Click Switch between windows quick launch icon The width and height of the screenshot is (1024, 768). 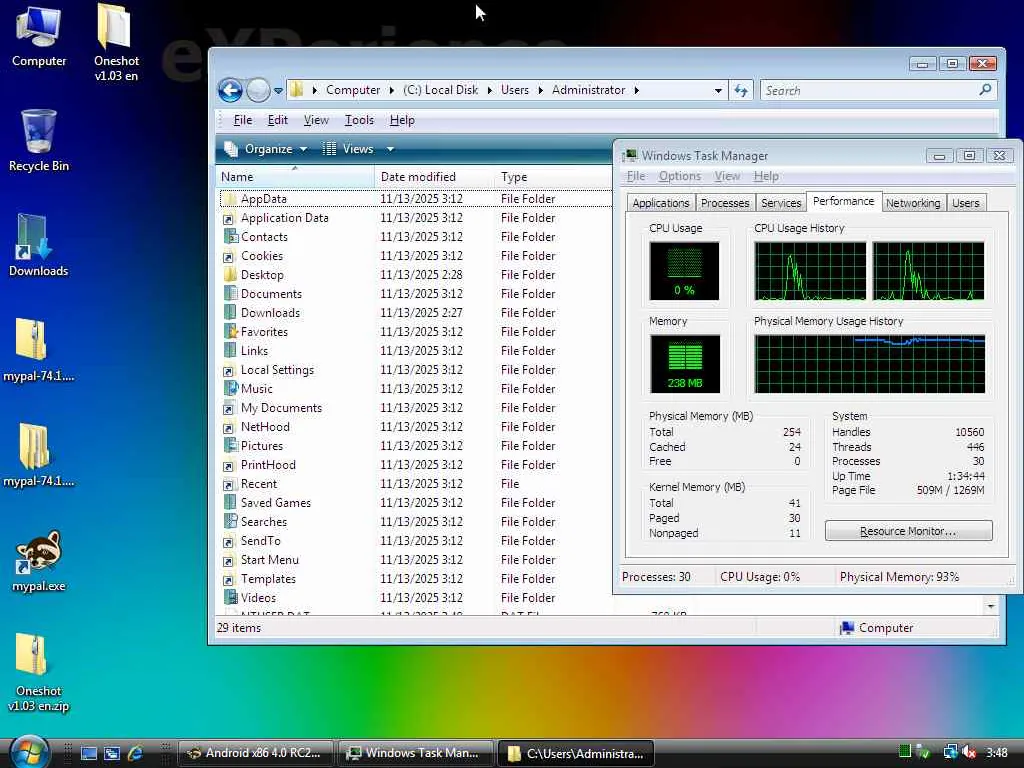[112, 753]
